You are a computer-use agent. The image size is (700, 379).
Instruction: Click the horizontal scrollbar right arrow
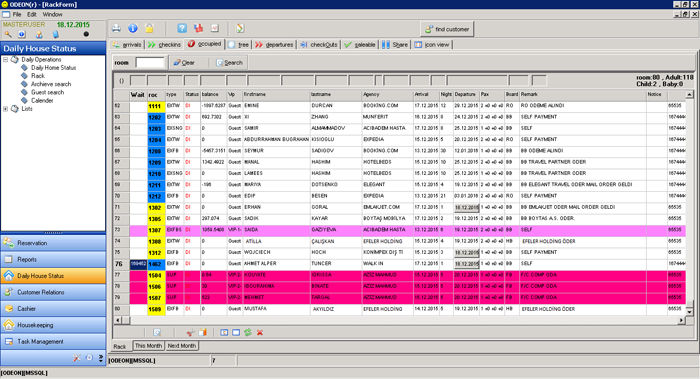(681, 320)
